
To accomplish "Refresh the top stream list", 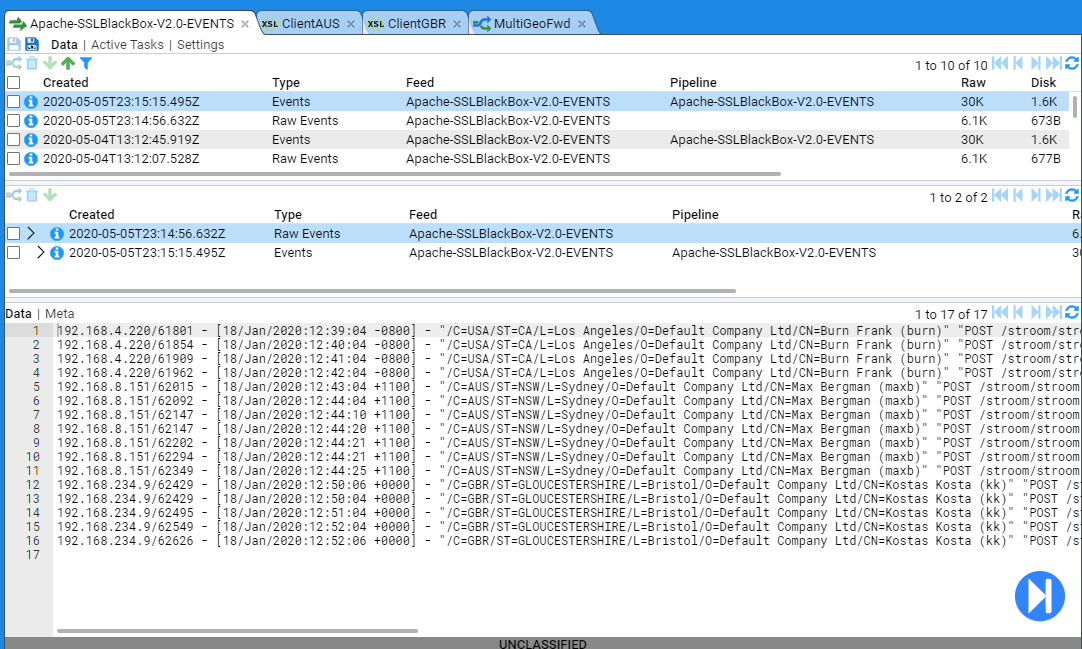I will coord(1072,64).
